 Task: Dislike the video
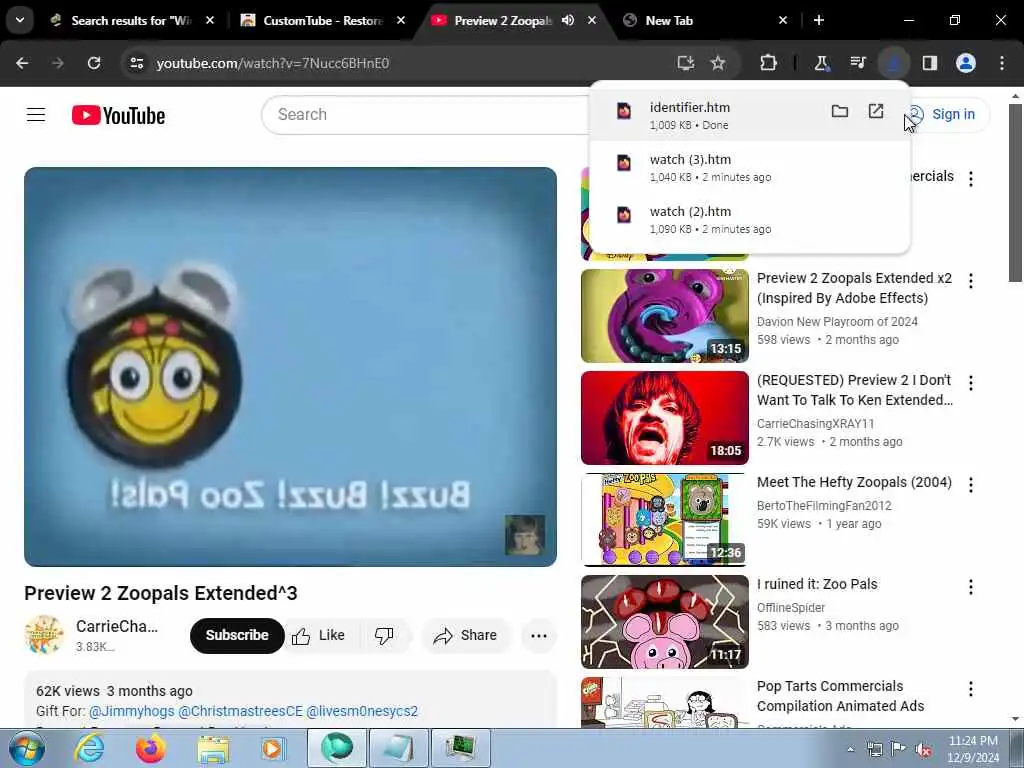[x=385, y=635]
